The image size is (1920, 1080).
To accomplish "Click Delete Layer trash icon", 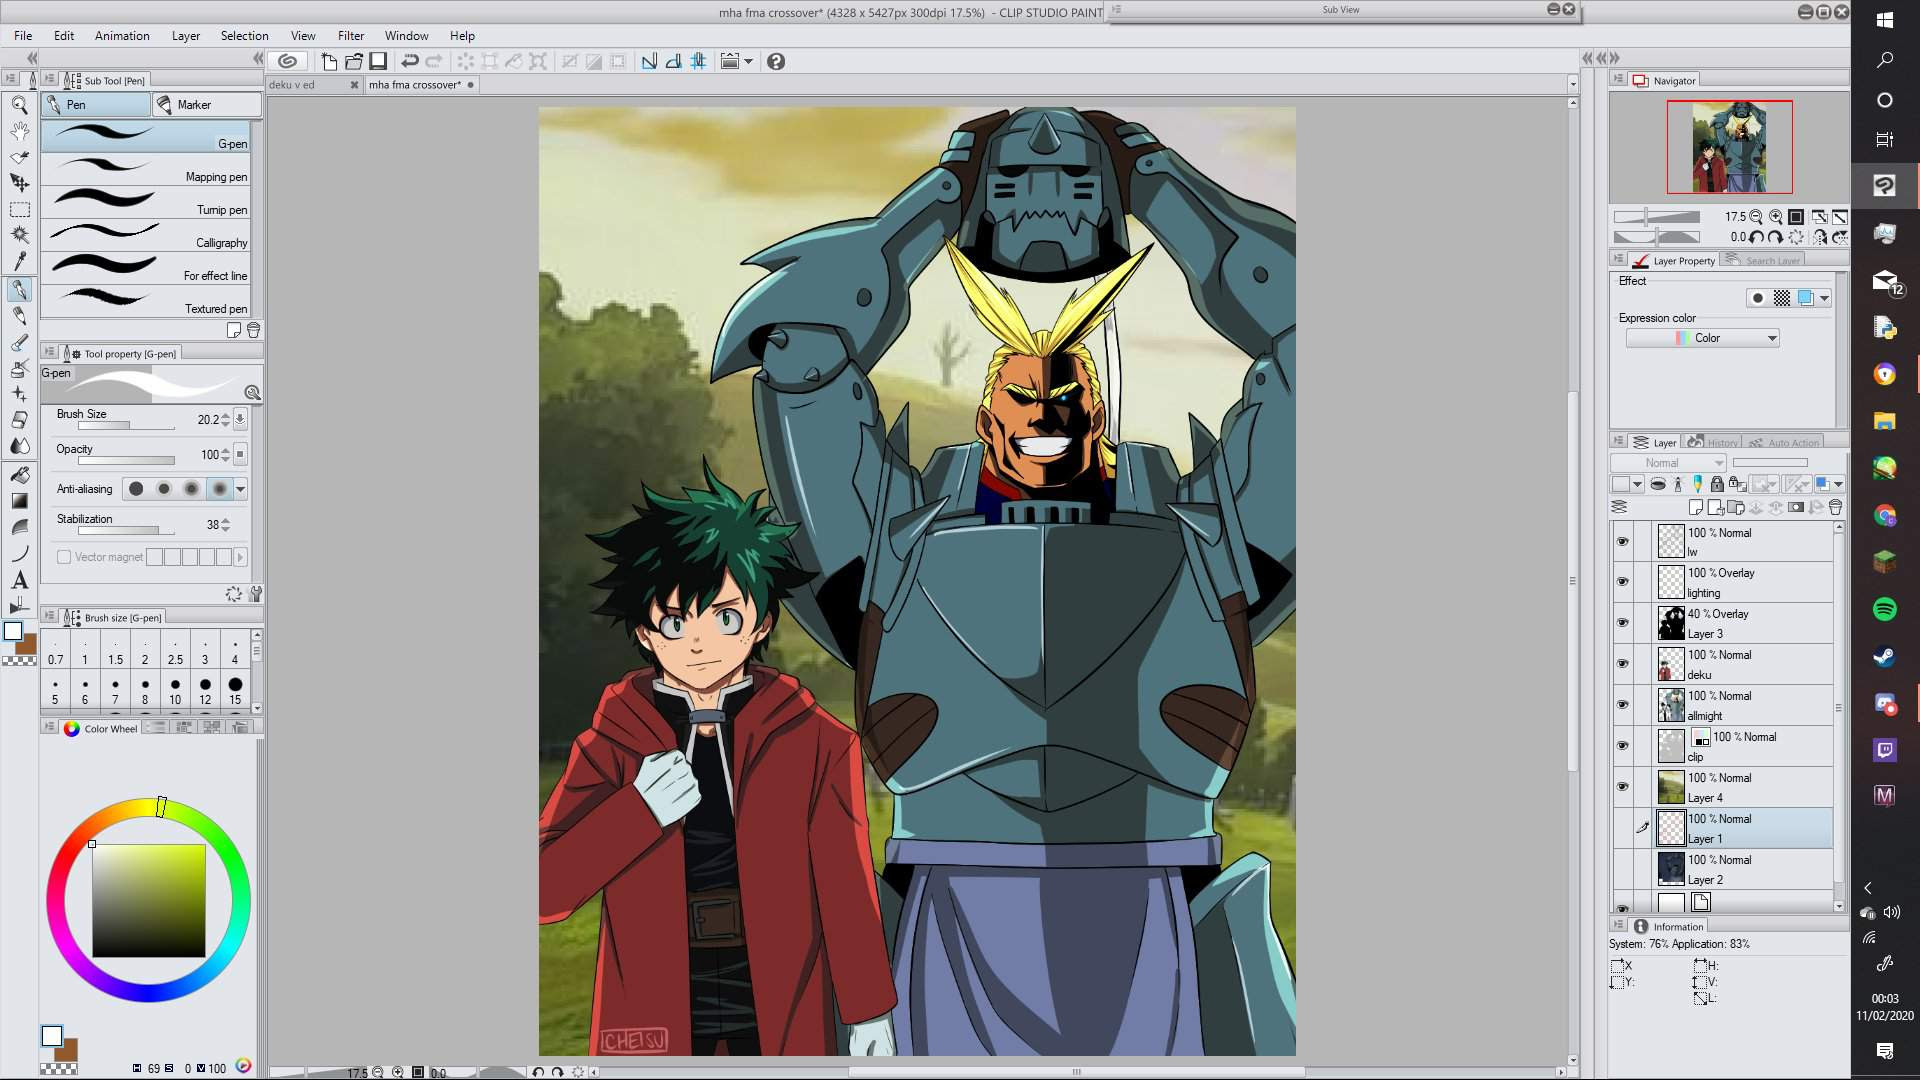I will point(1836,508).
